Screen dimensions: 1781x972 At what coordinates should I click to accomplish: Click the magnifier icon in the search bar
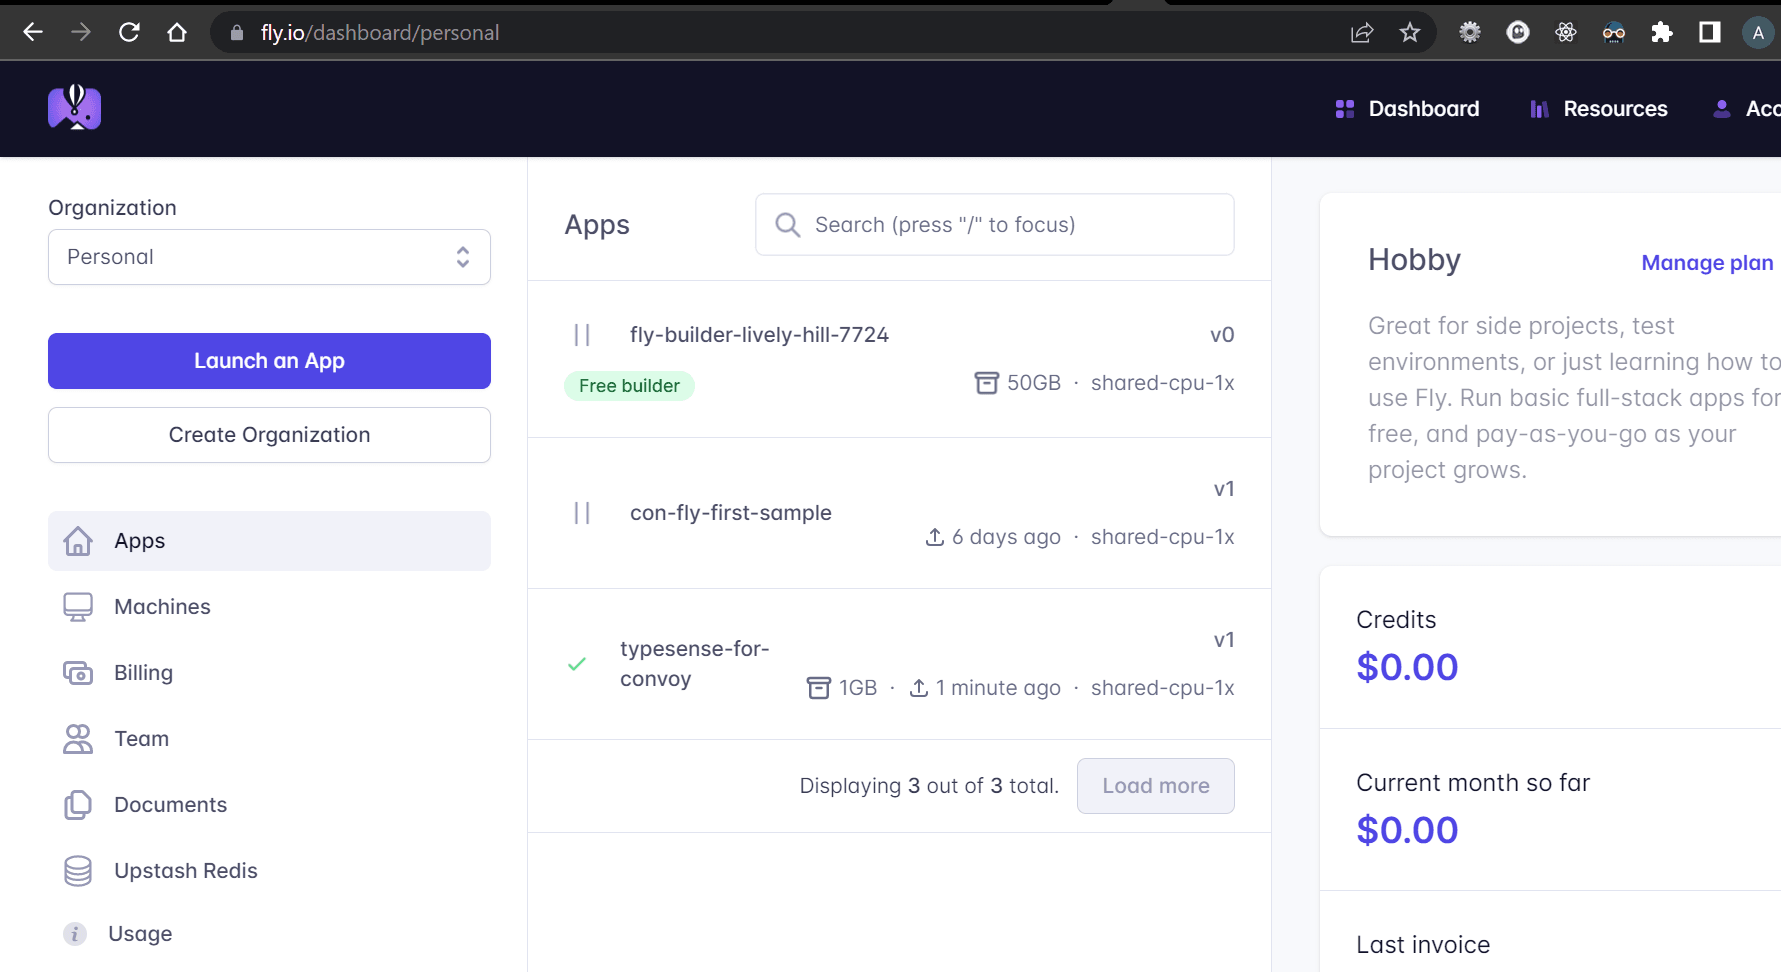coord(788,224)
